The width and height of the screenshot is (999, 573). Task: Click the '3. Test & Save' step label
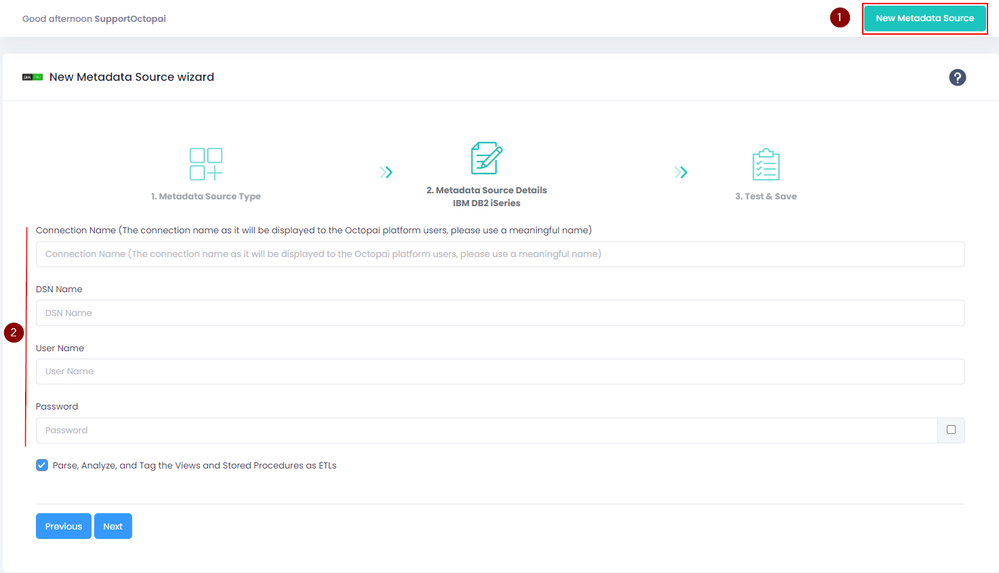(766, 196)
